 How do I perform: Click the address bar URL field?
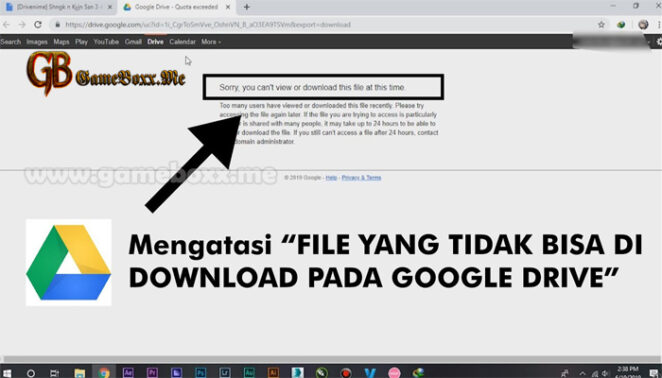coord(325,24)
